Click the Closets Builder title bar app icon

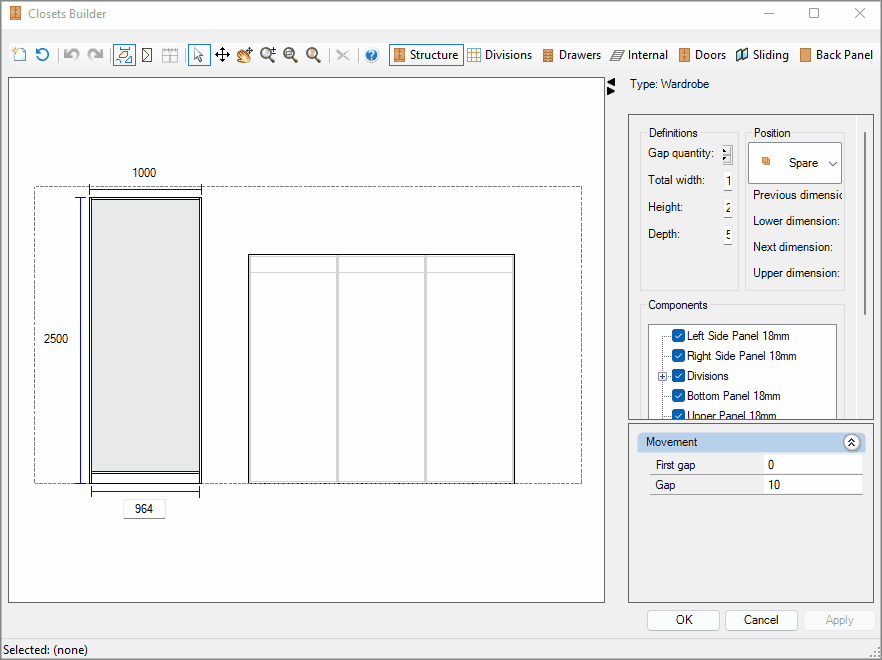[15, 14]
